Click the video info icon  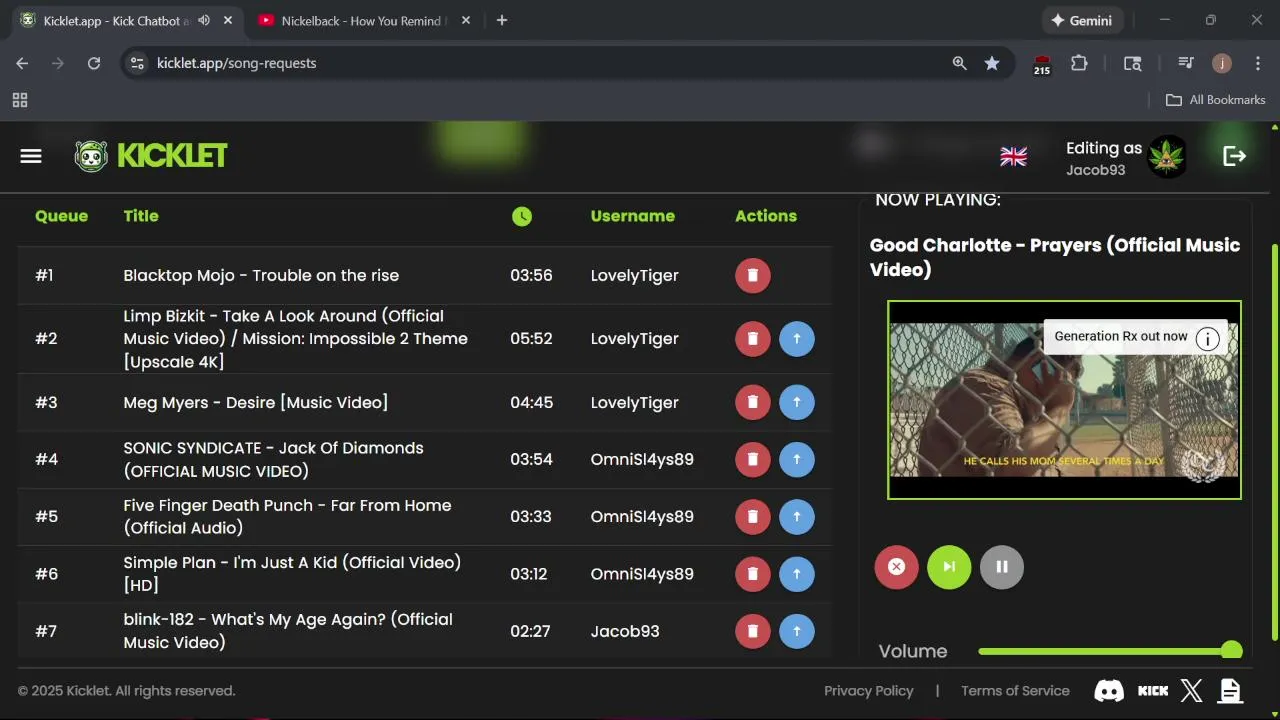[1208, 338]
